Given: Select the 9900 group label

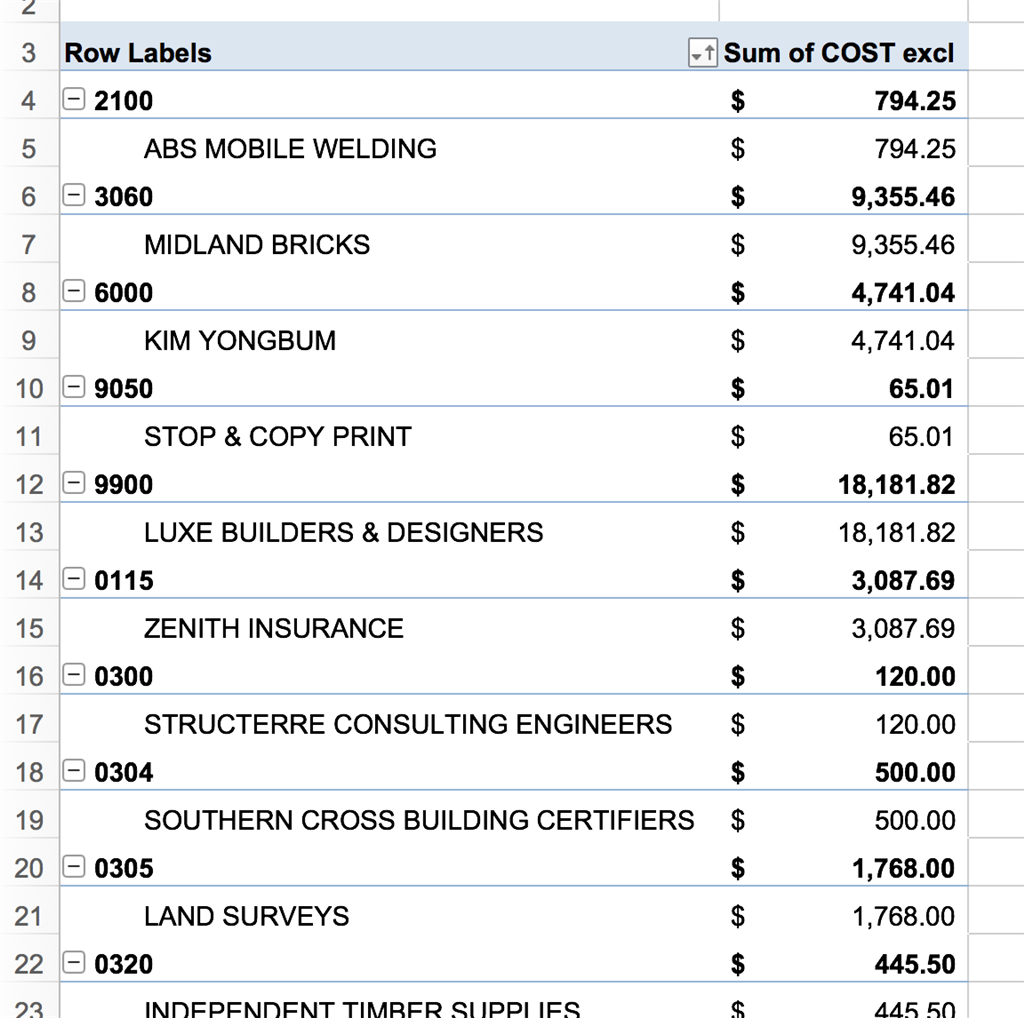Looking at the screenshot, I should click(123, 485).
